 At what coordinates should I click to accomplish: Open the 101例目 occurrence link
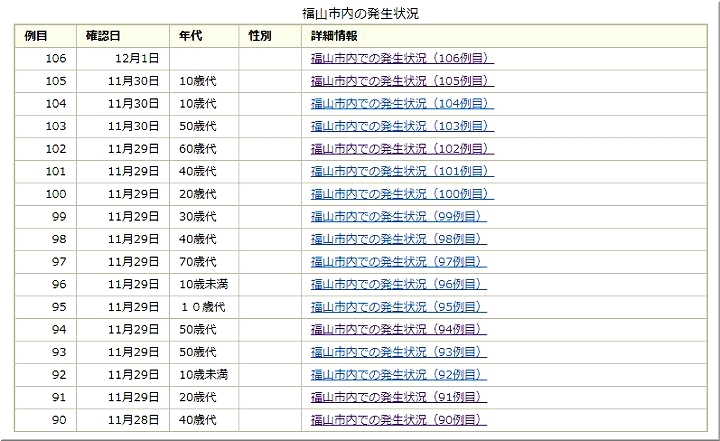(402, 171)
